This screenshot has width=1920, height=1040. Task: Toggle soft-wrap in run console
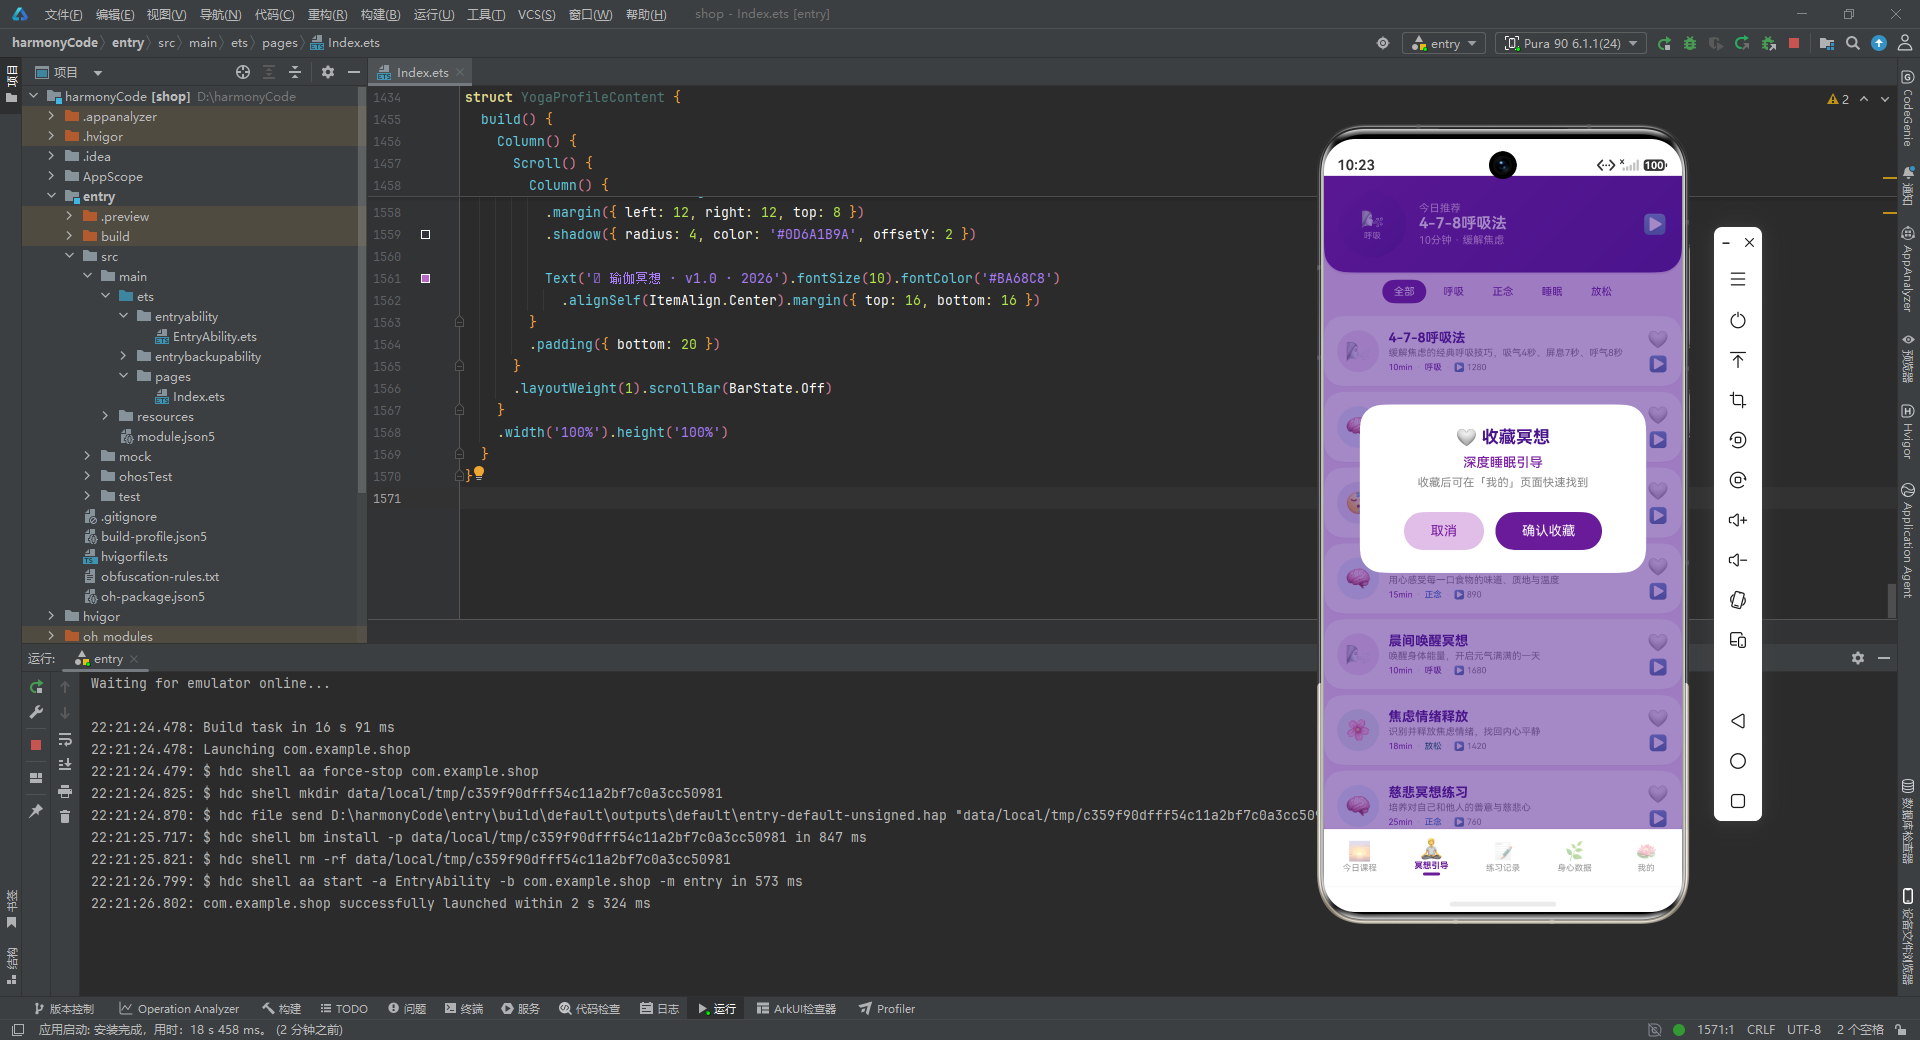point(65,739)
